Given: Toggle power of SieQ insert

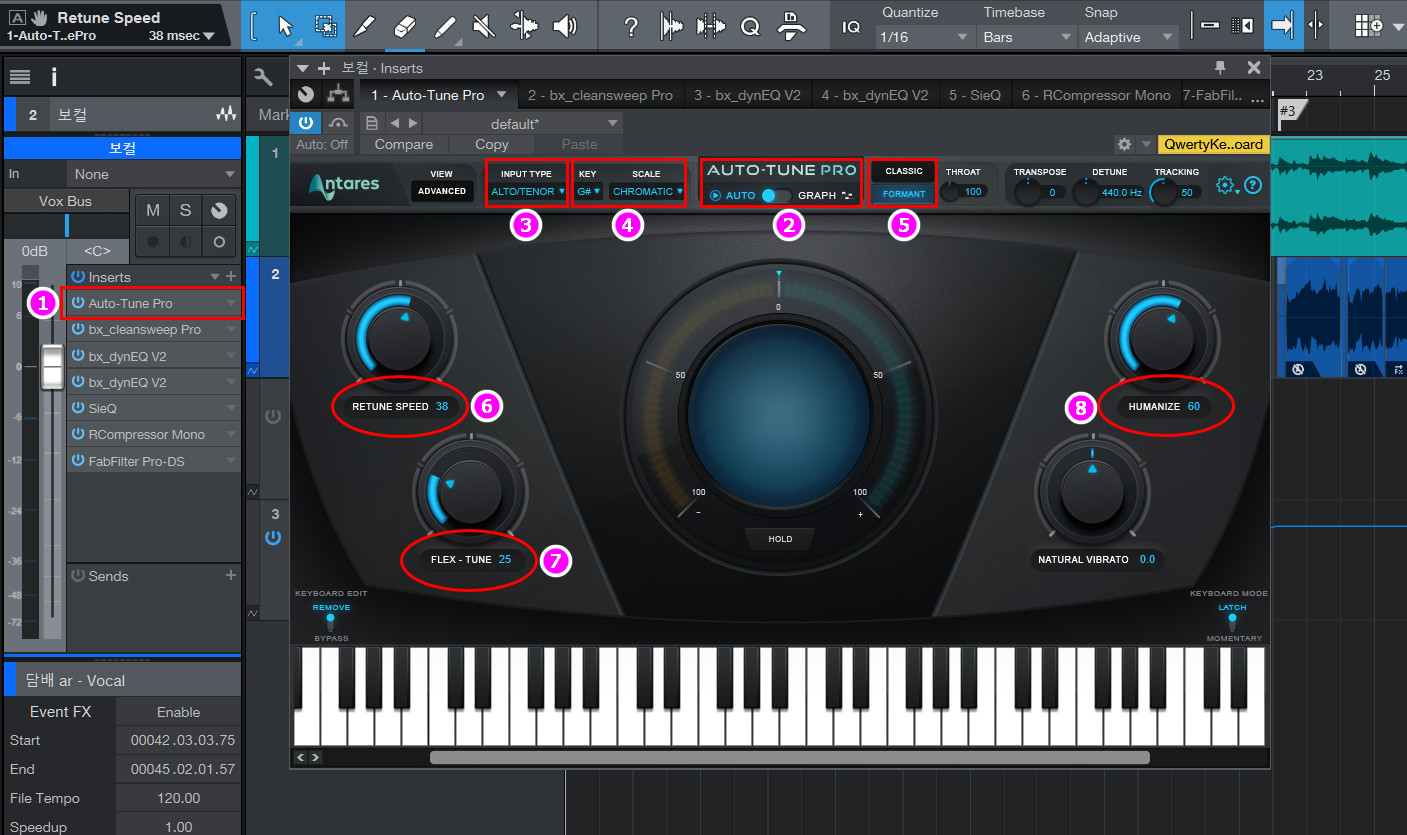Looking at the screenshot, I should click(78, 408).
